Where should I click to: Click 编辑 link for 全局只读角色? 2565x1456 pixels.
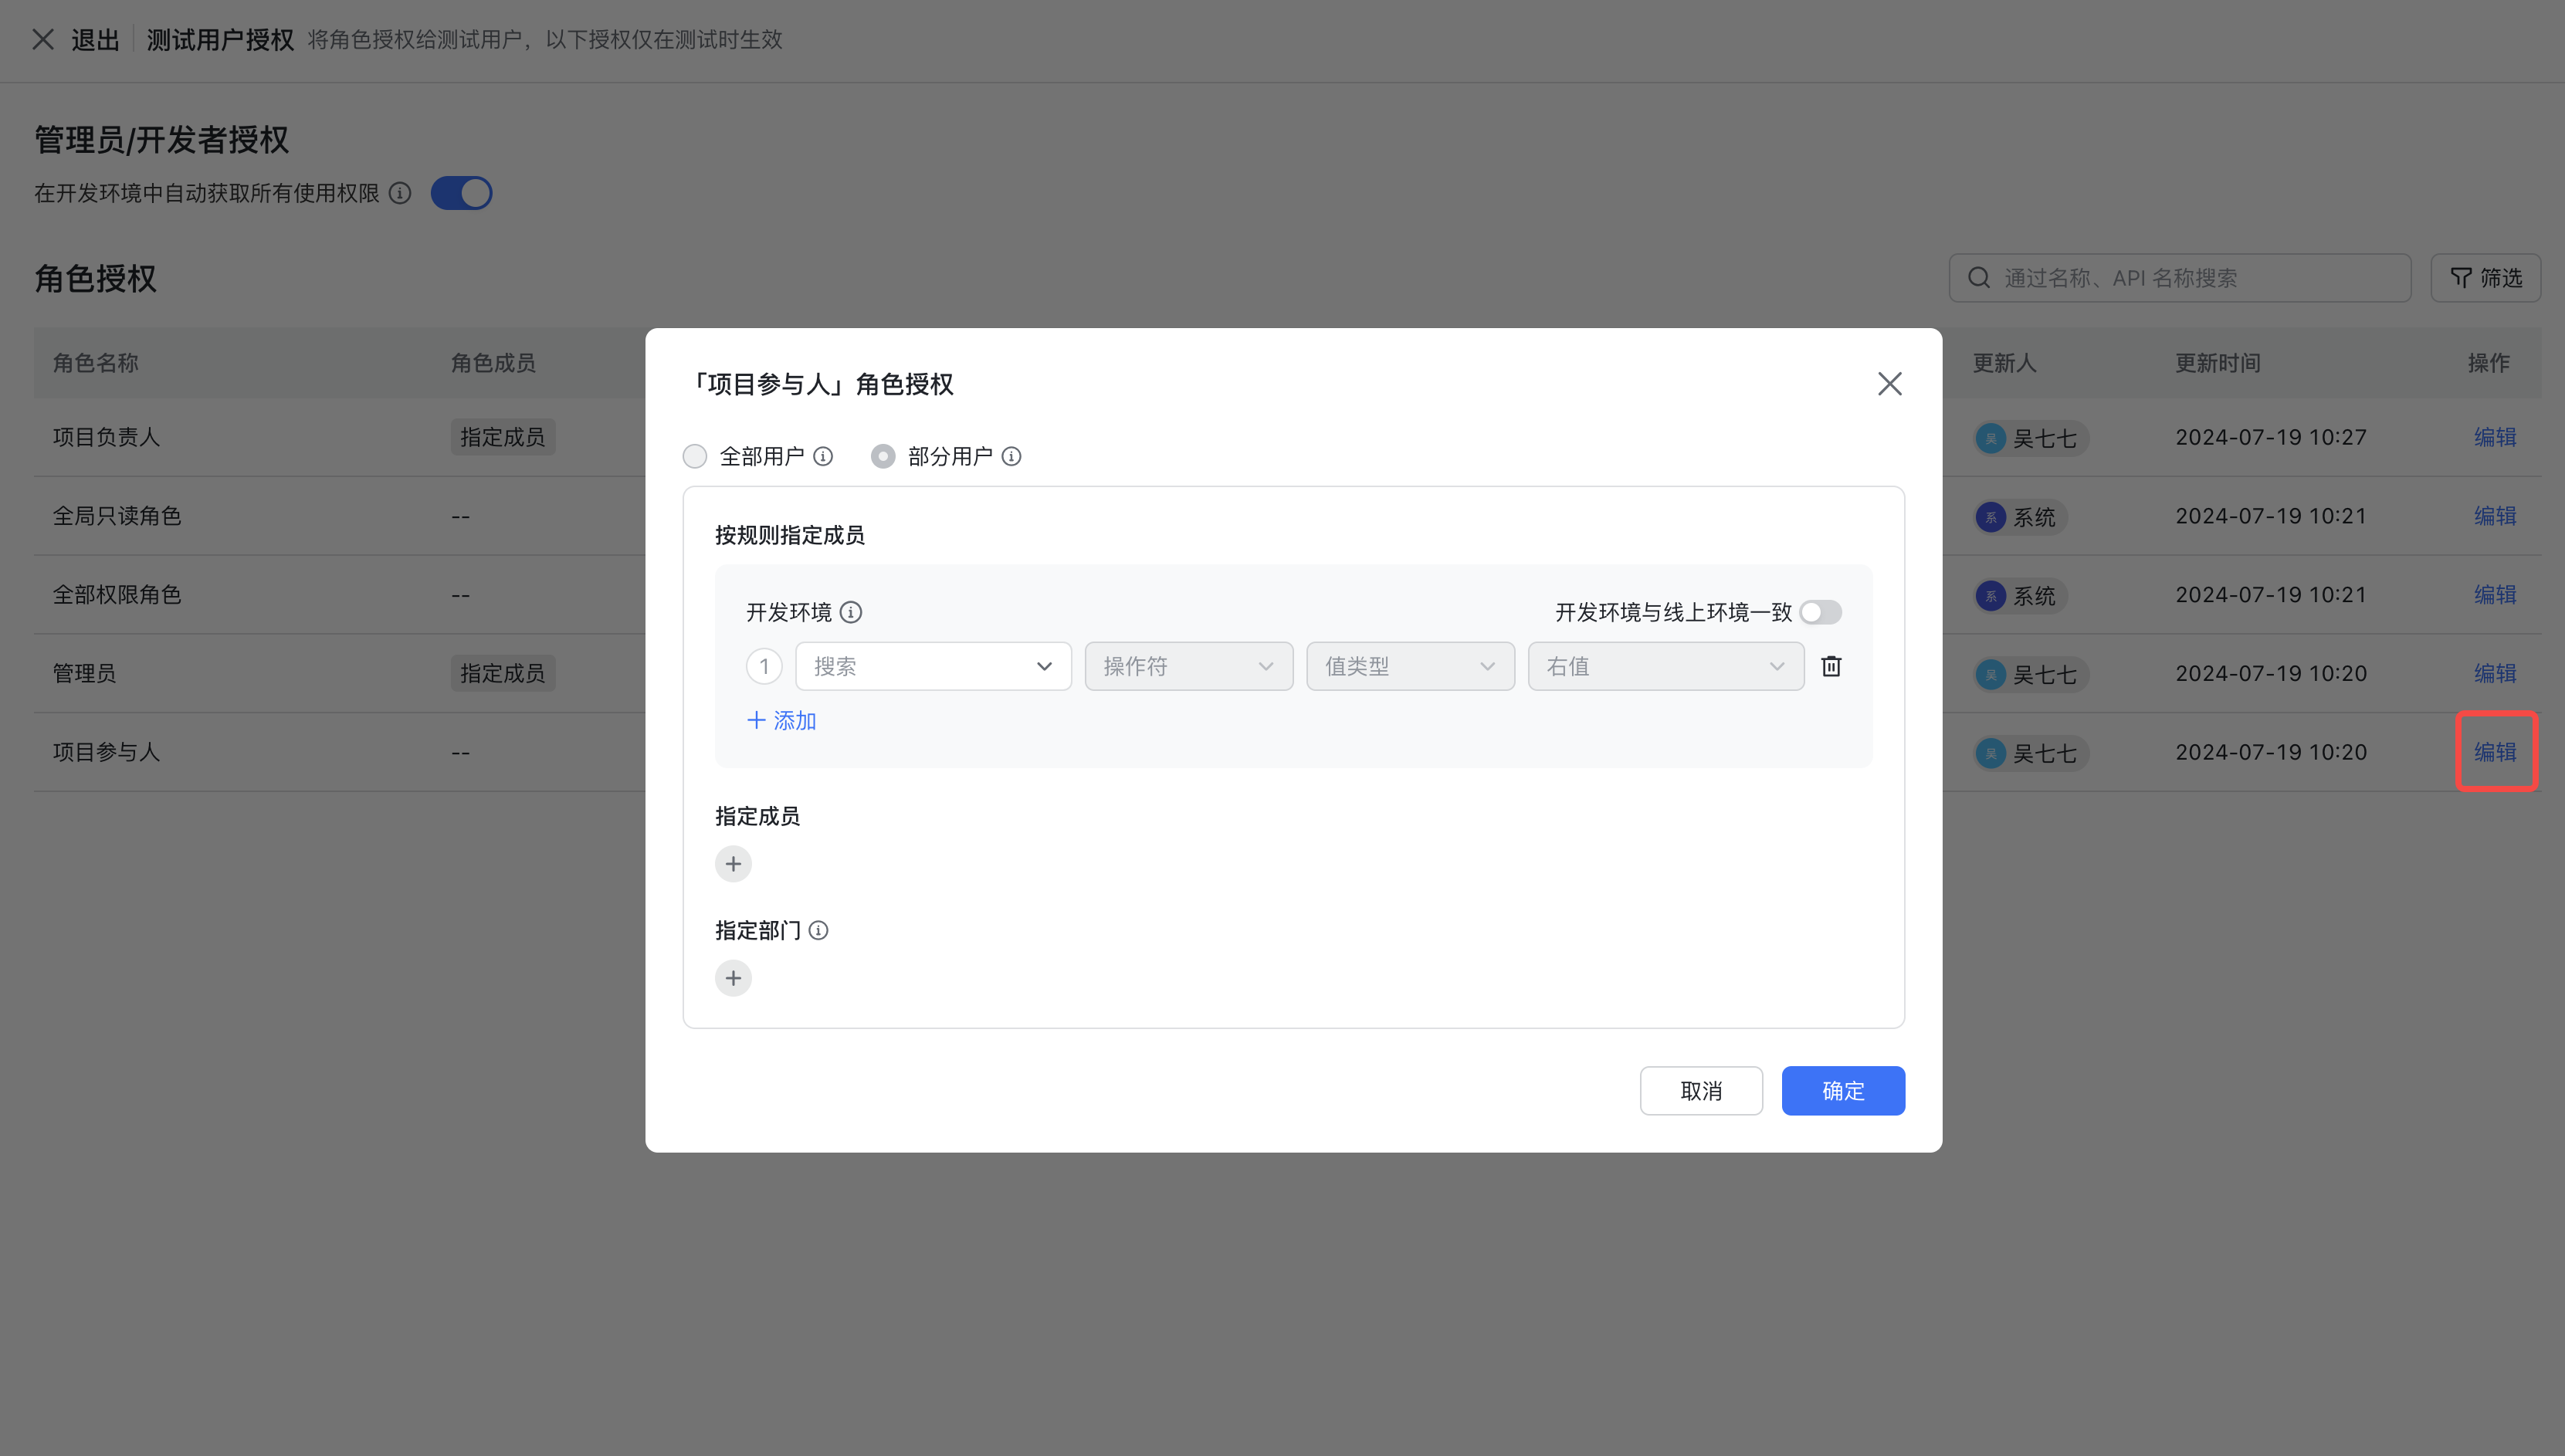pos(2495,516)
